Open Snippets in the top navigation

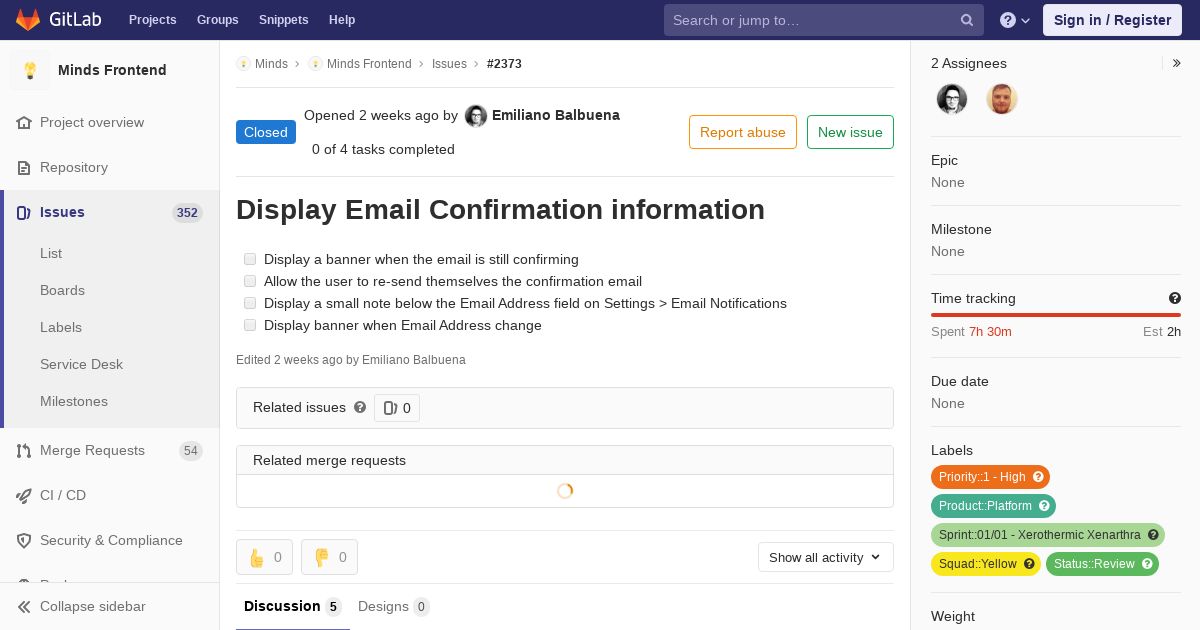point(283,20)
